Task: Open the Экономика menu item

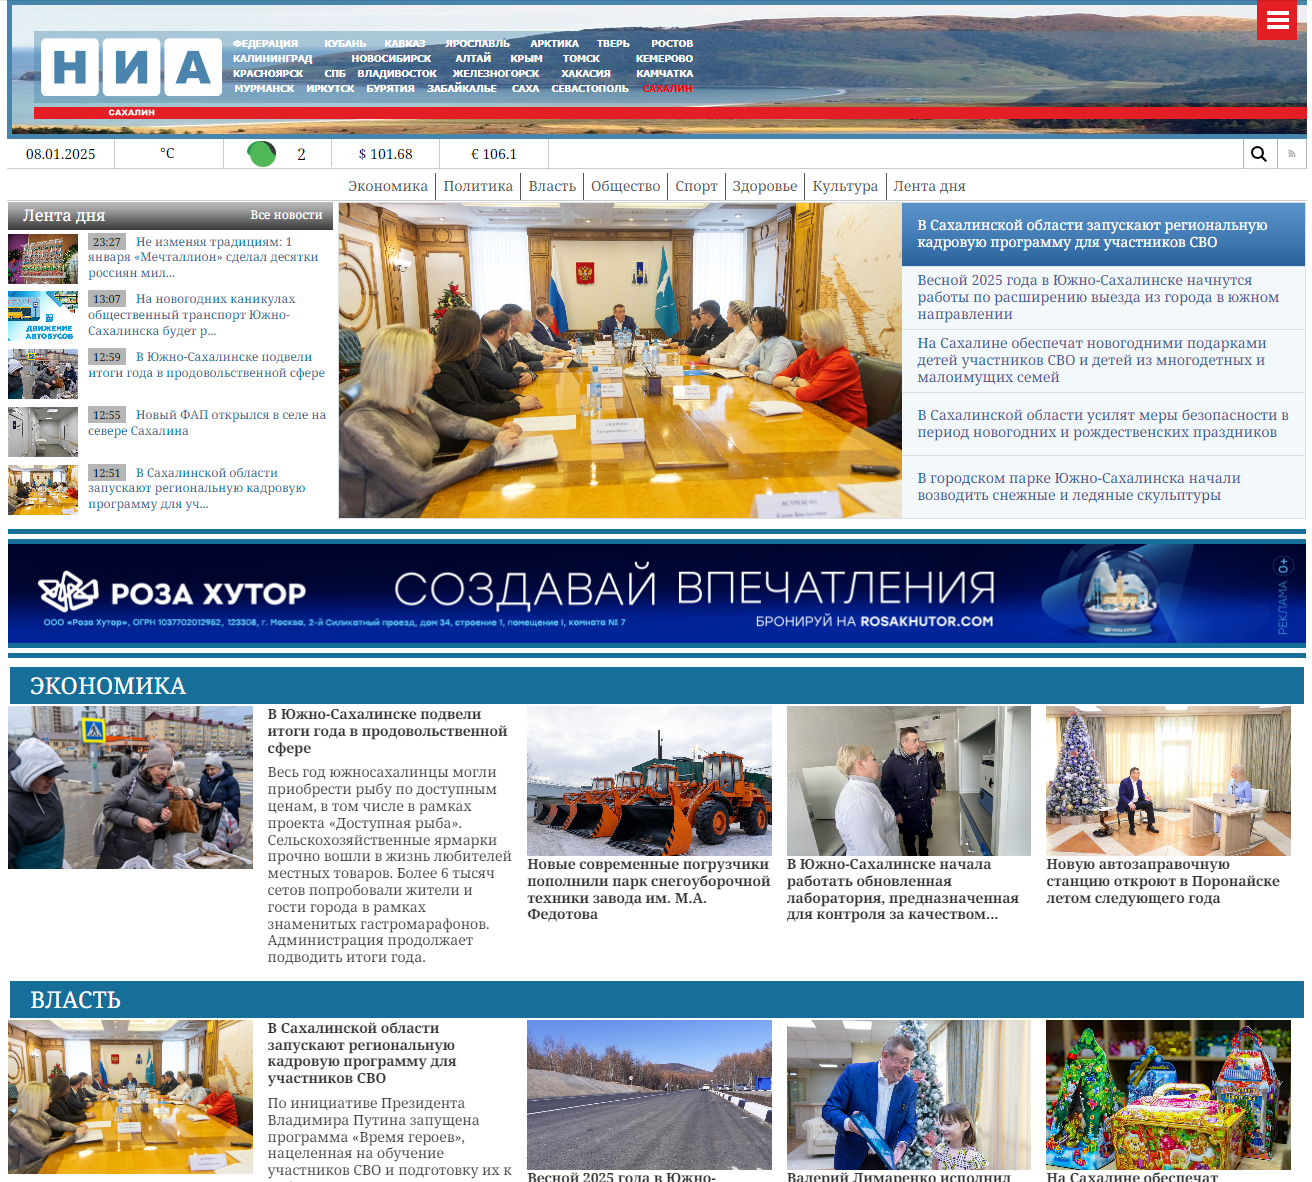Action: [388, 186]
